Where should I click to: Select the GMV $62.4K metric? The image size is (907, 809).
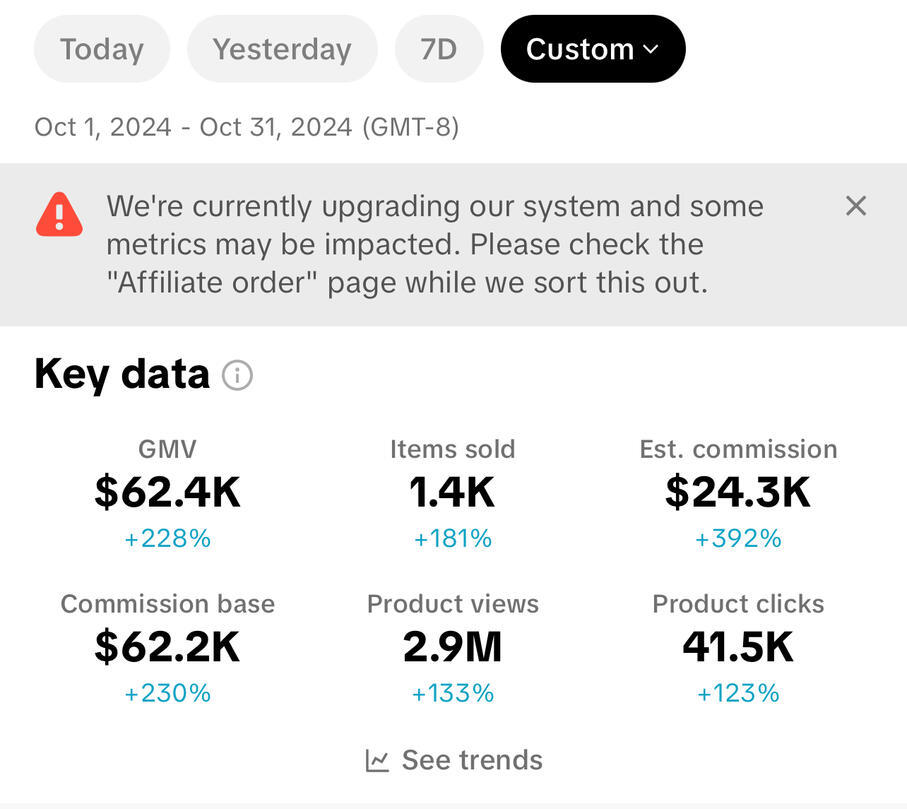pos(167,493)
